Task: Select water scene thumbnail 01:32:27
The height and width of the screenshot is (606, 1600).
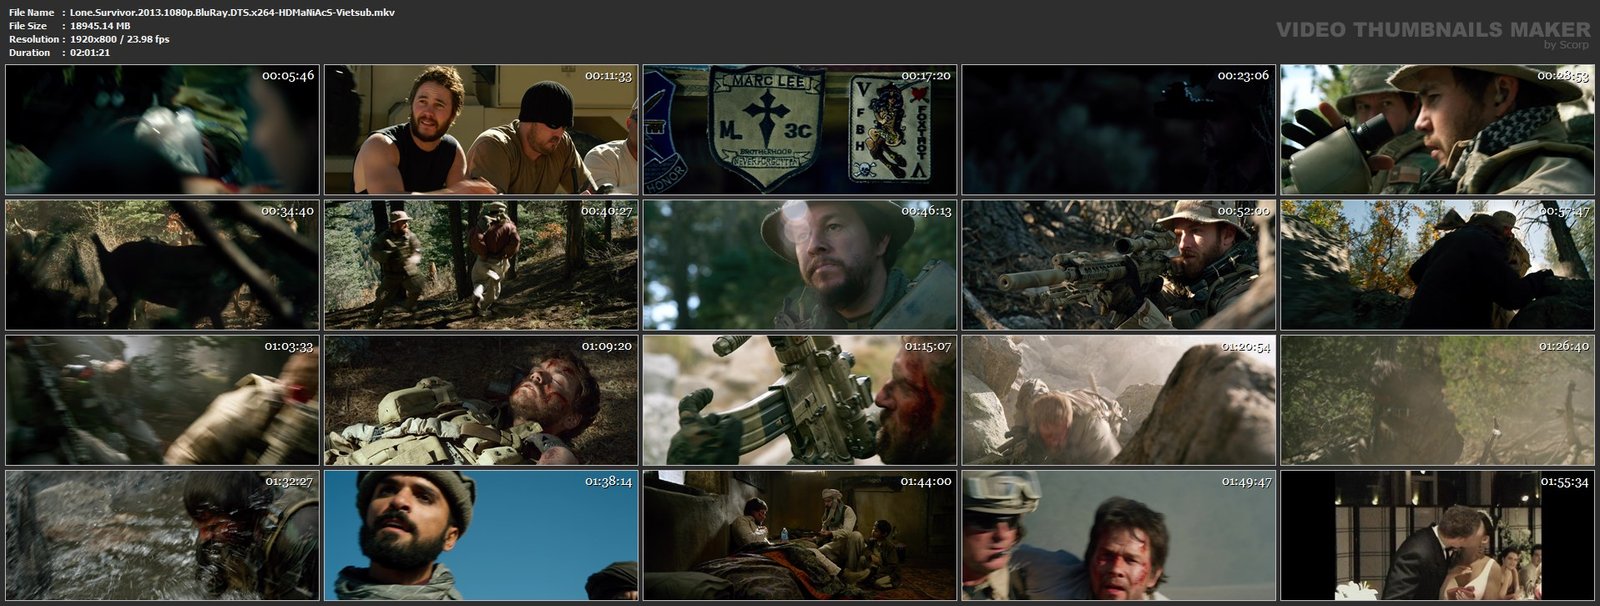Action: point(162,535)
